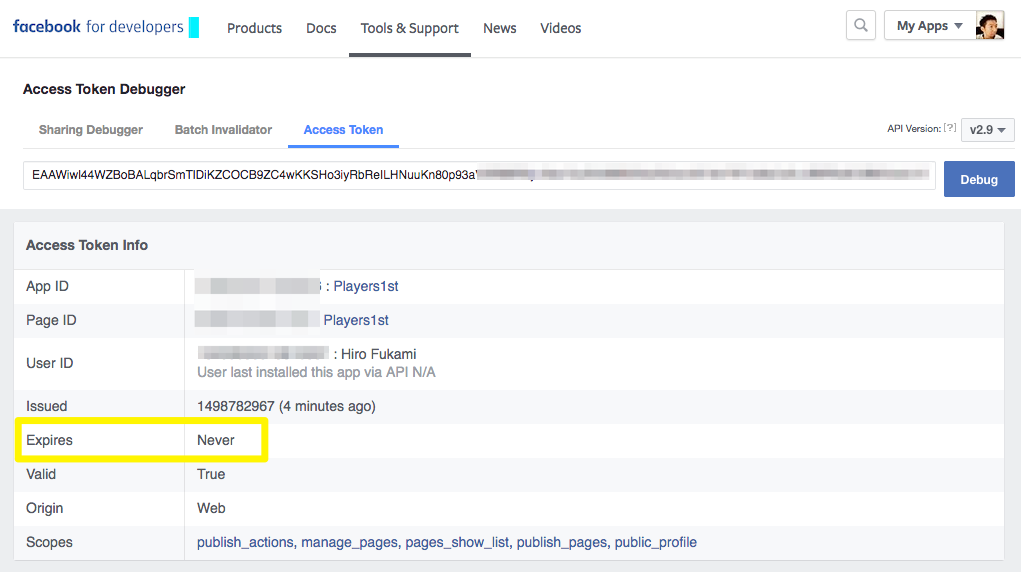Click the public_profile scope link

click(x=656, y=542)
